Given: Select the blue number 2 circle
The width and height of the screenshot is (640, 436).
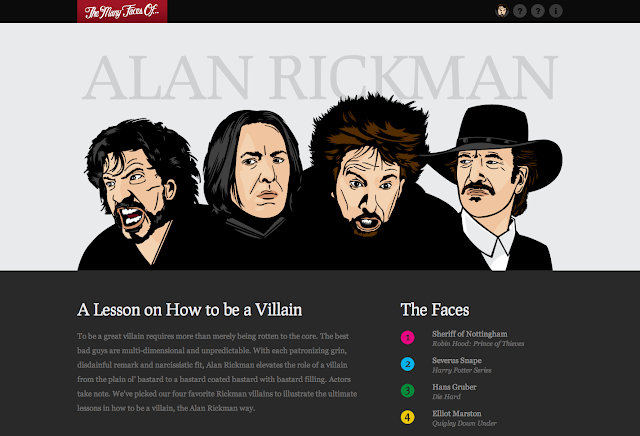Looking at the screenshot, I should coord(407,364).
